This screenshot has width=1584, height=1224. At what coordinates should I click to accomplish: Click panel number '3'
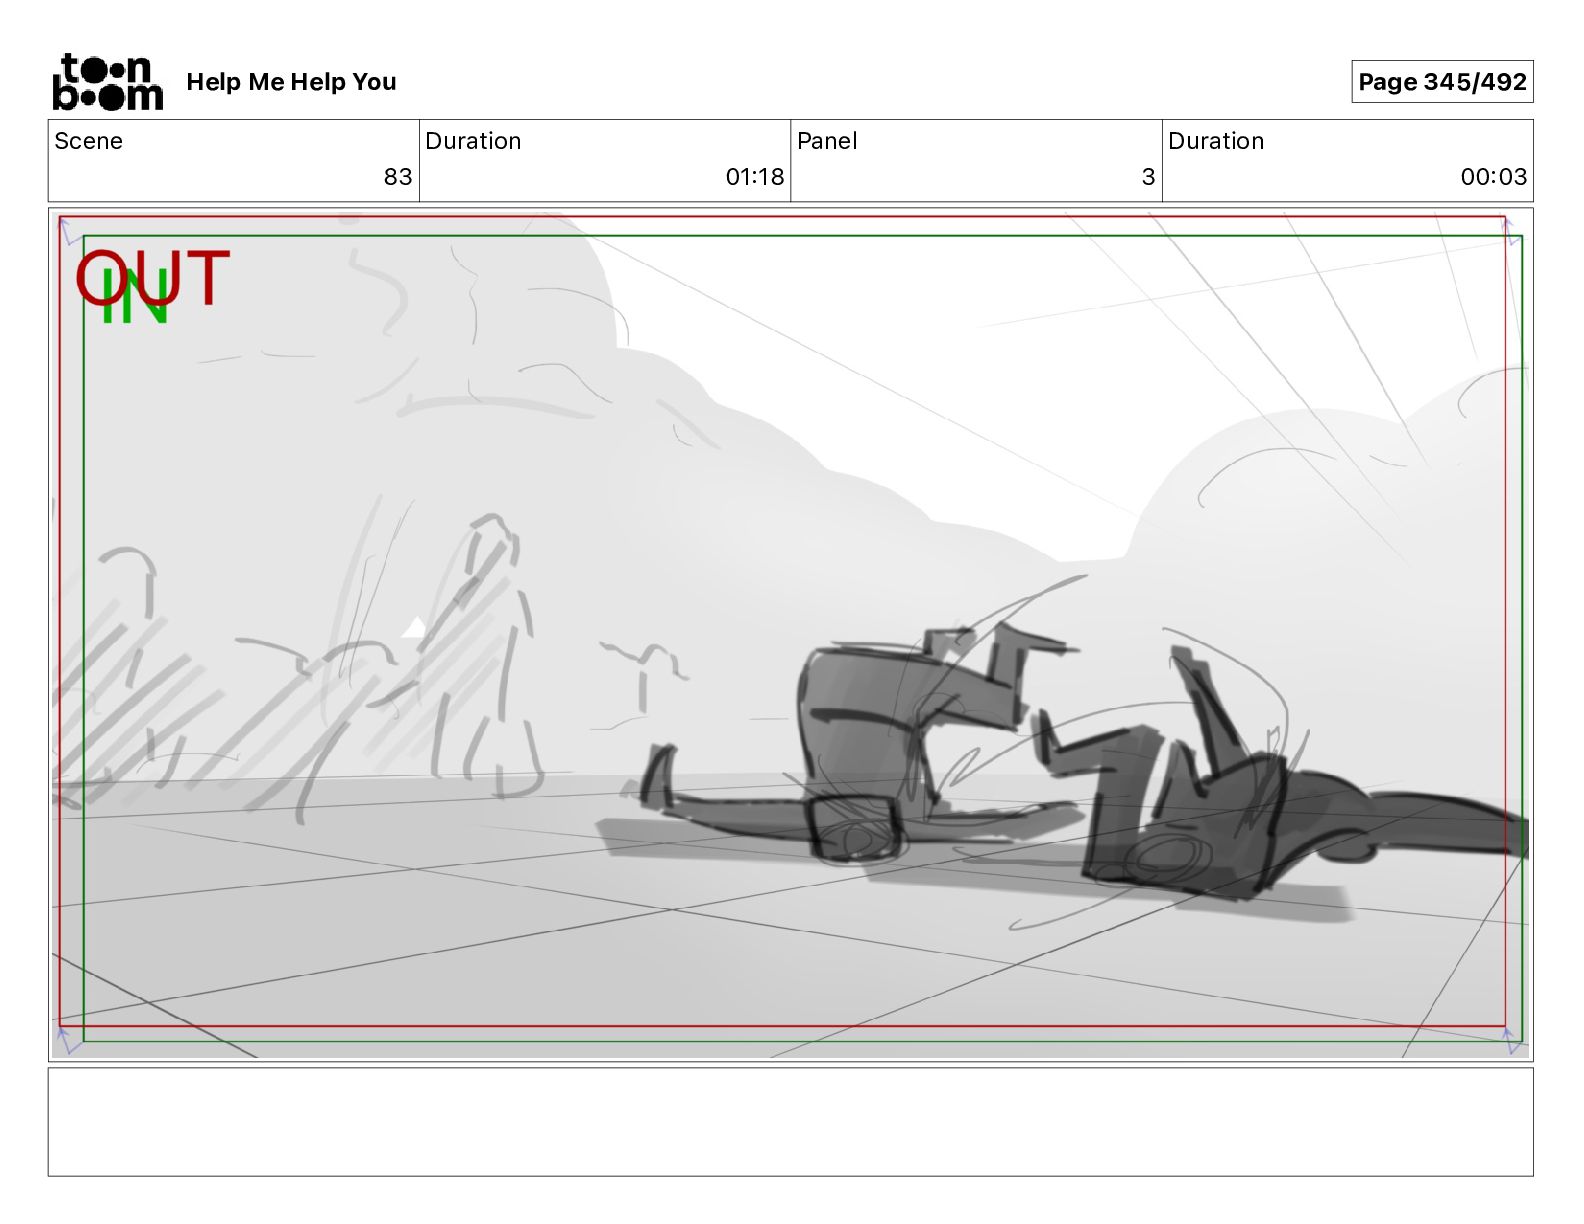click(1148, 177)
